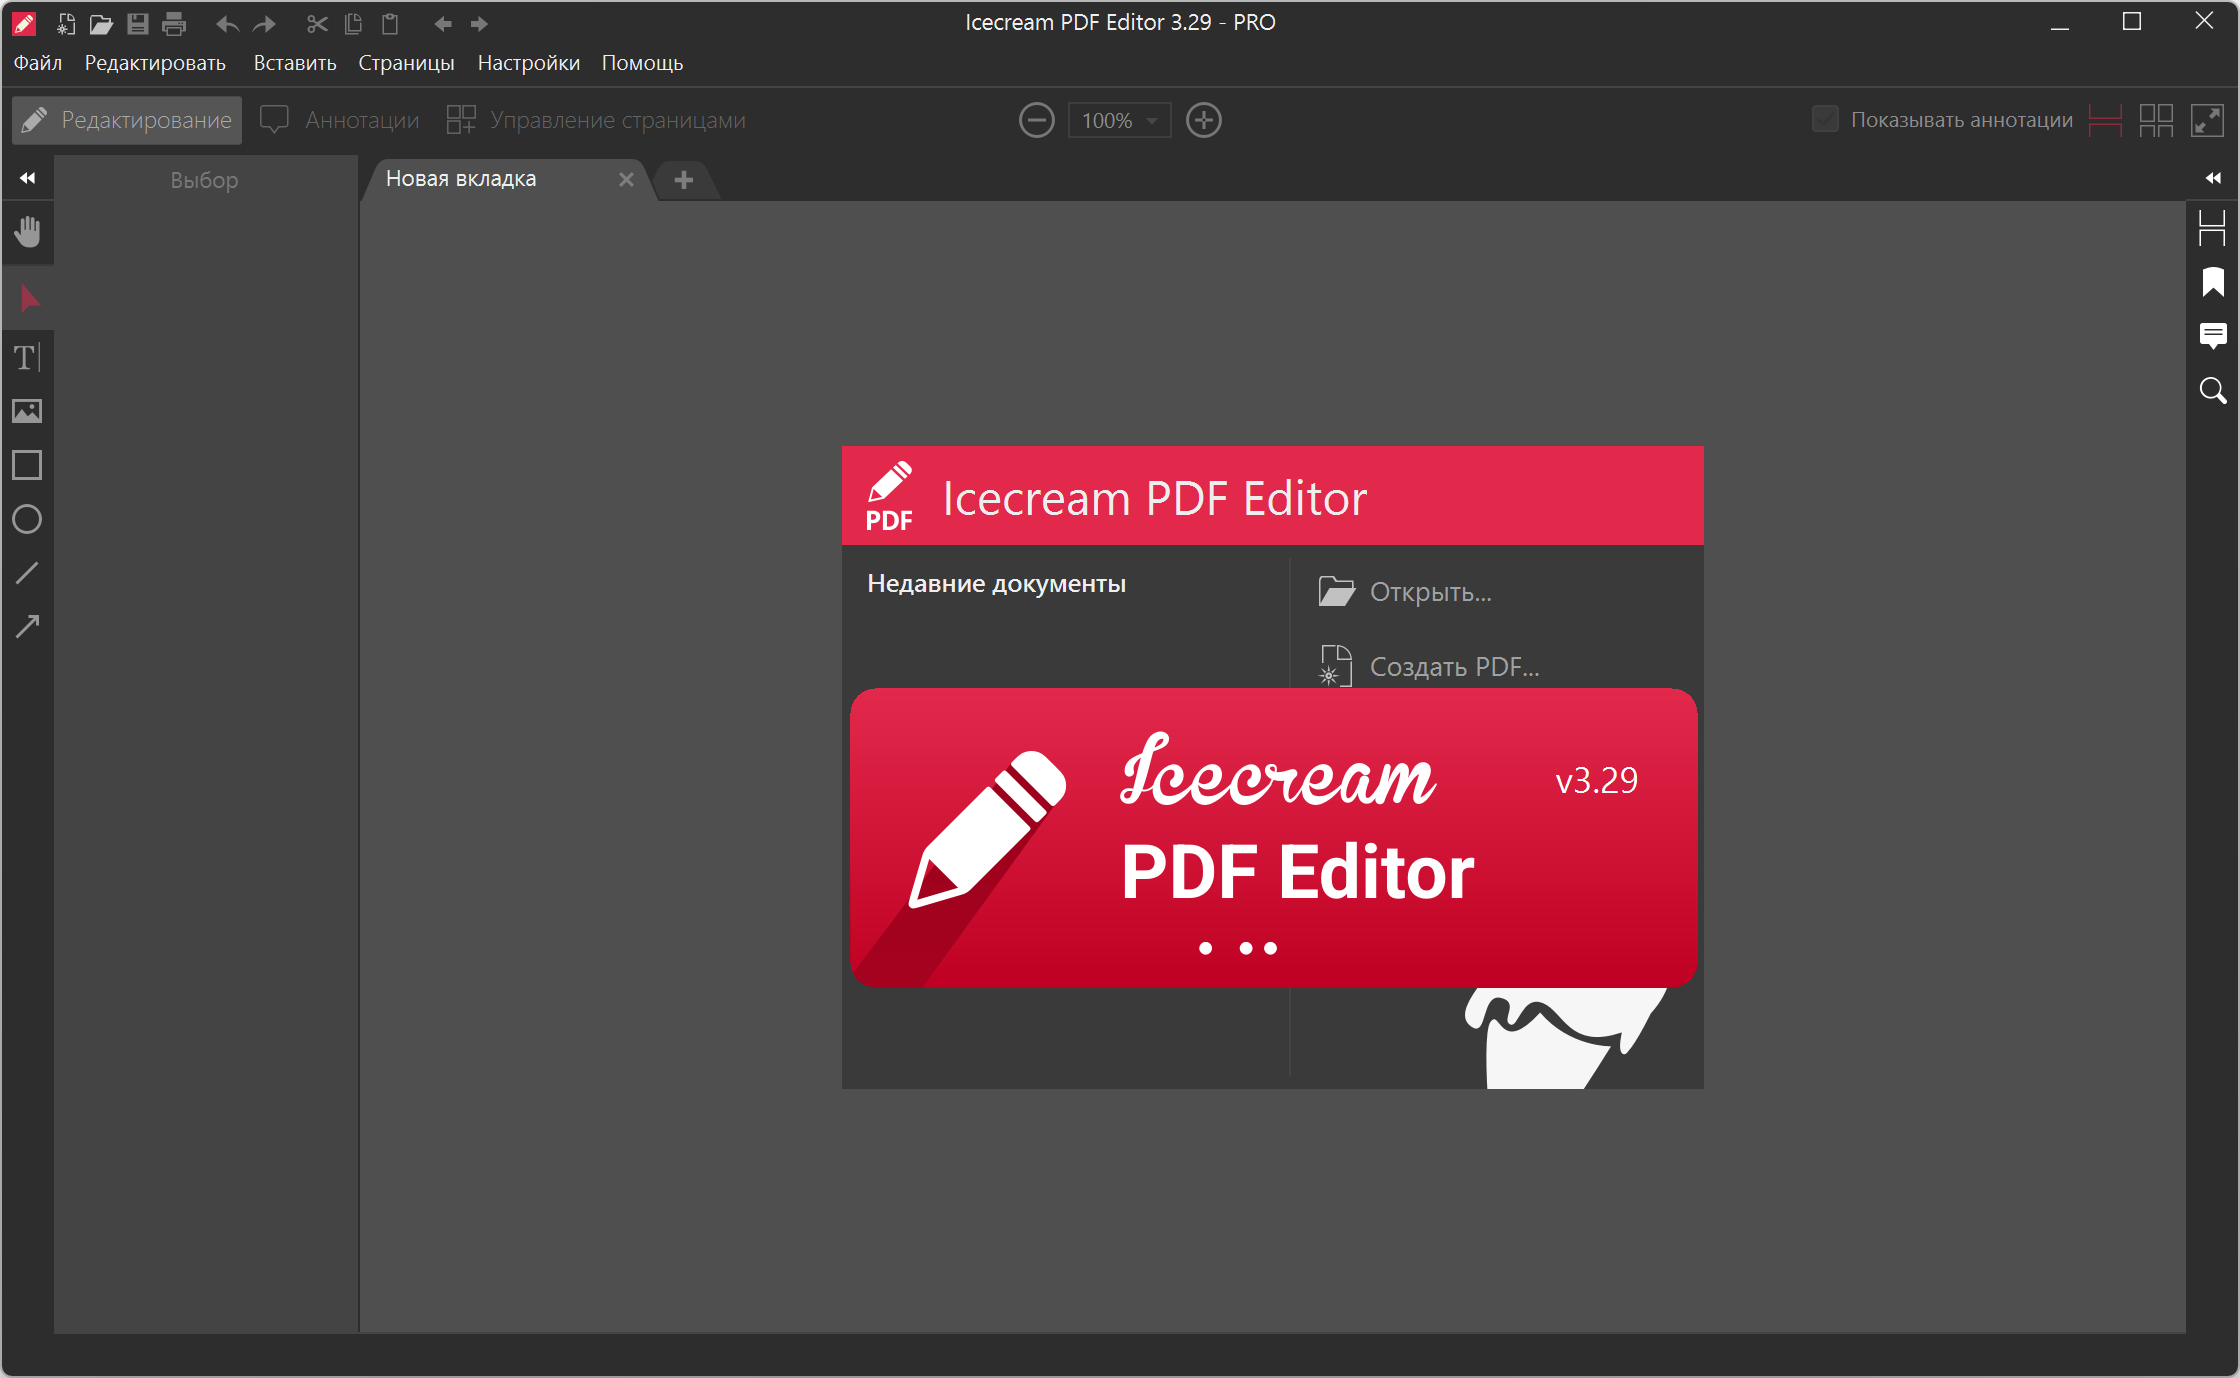Open the Файл menu
Image resolution: width=2240 pixels, height=1378 pixels.
pos(37,63)
